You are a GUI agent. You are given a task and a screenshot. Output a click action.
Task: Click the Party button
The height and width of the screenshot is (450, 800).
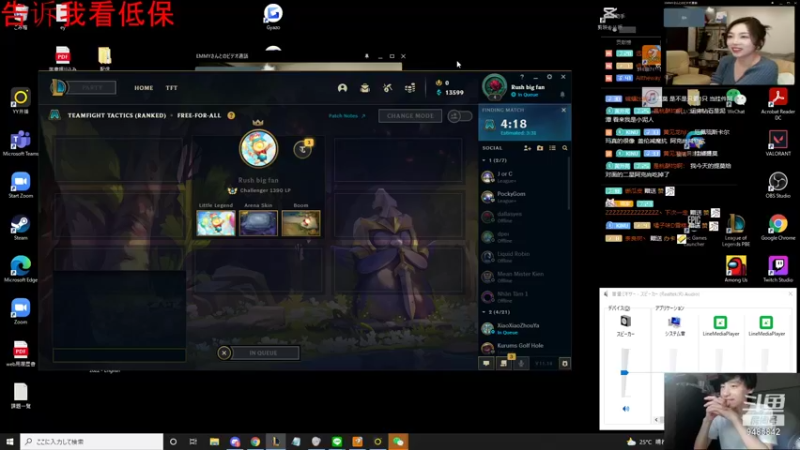pyautogui.click(x=92, y=88)
